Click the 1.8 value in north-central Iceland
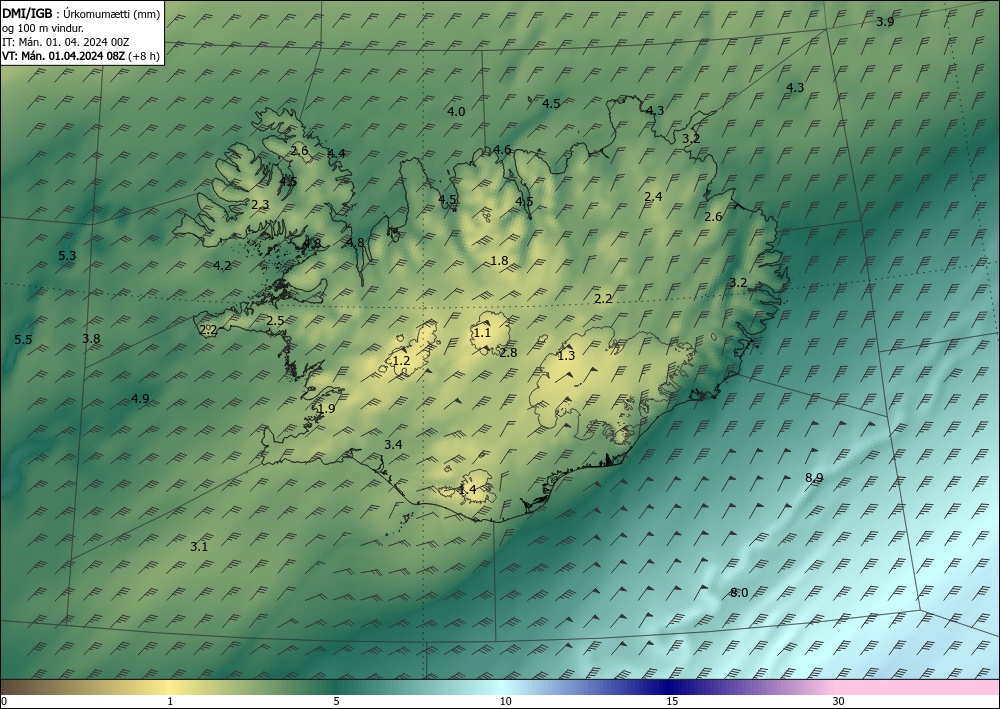Viewport: 1000px width, 709px height. coord(499,260)
